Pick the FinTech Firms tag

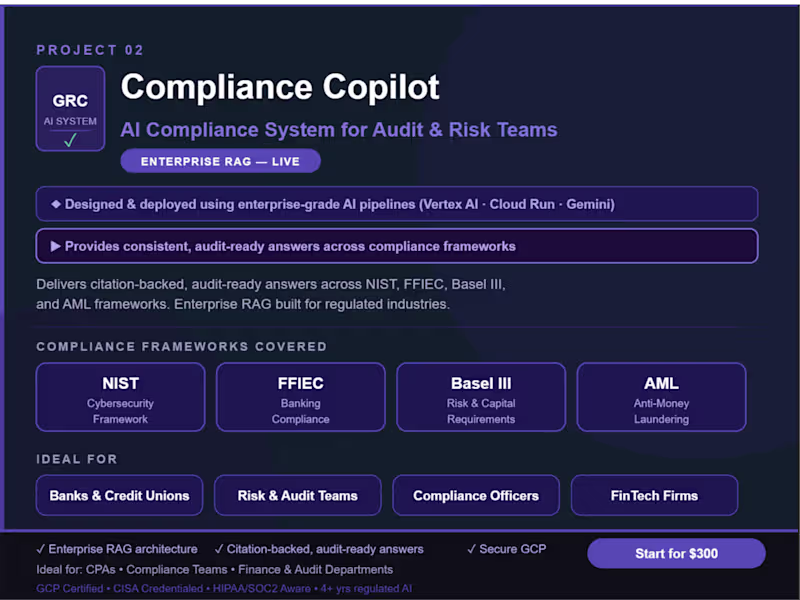[654, 495]
